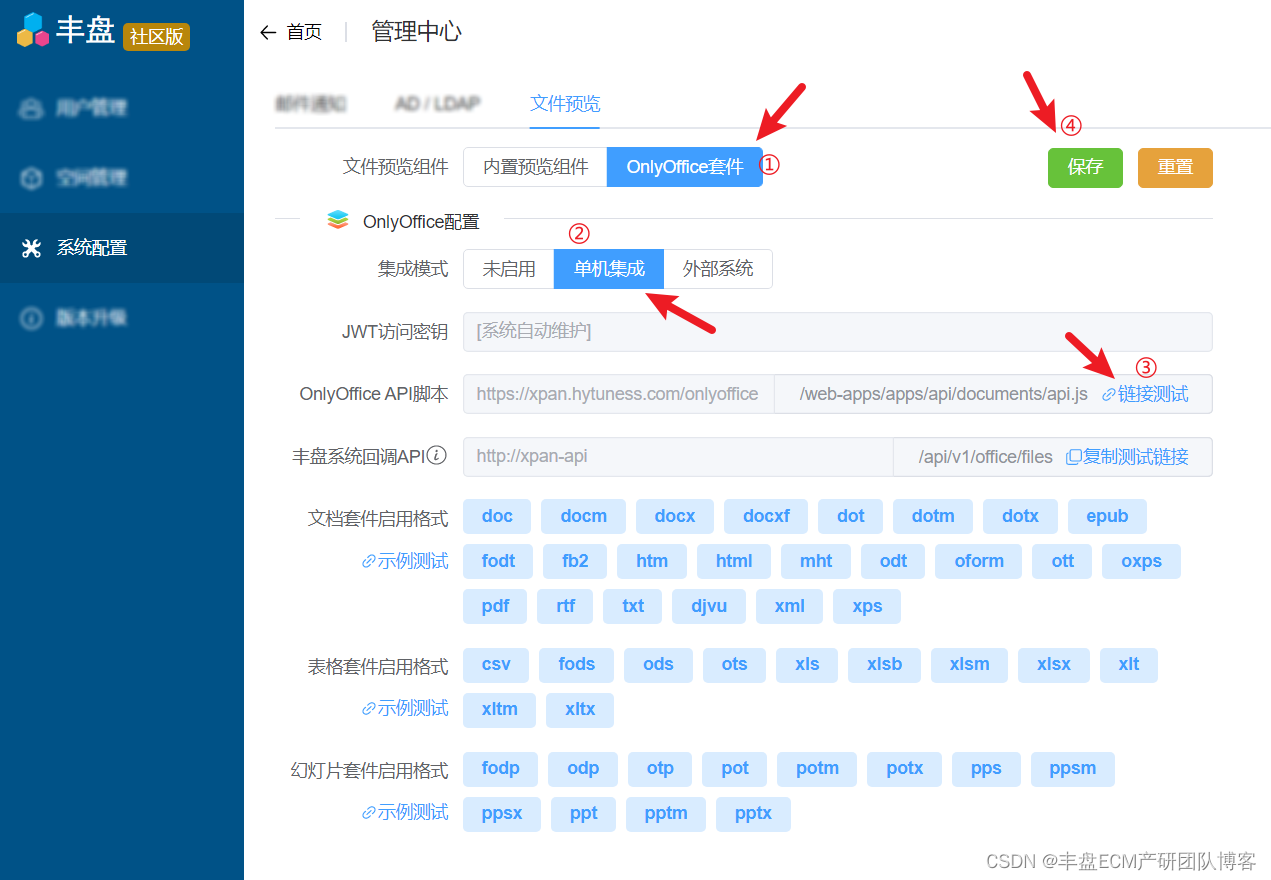Click the blurred second sidebar menu item
This screenshot has width=1271, height=880.
point(122,178)
